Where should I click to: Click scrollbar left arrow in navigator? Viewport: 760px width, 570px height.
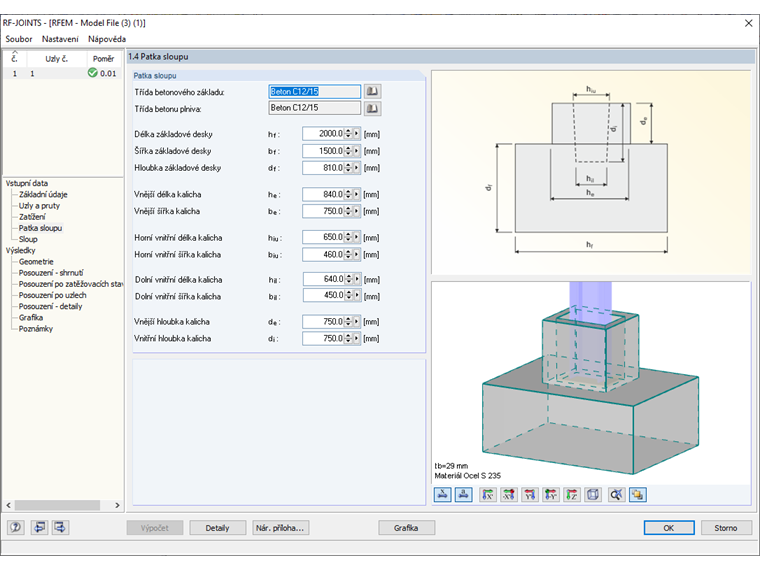click(9, 505)
